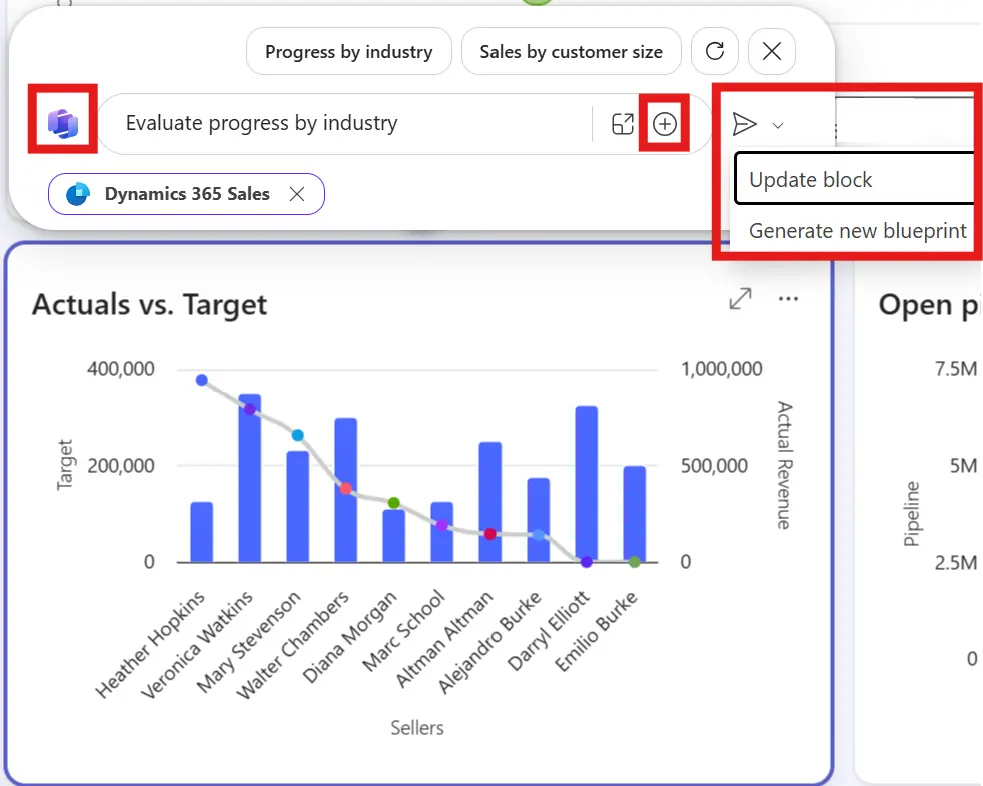Open the expand prompt editor icon
Image resolution: width=983 pixels, height=786 pixels.
click(x=623, y=124)
